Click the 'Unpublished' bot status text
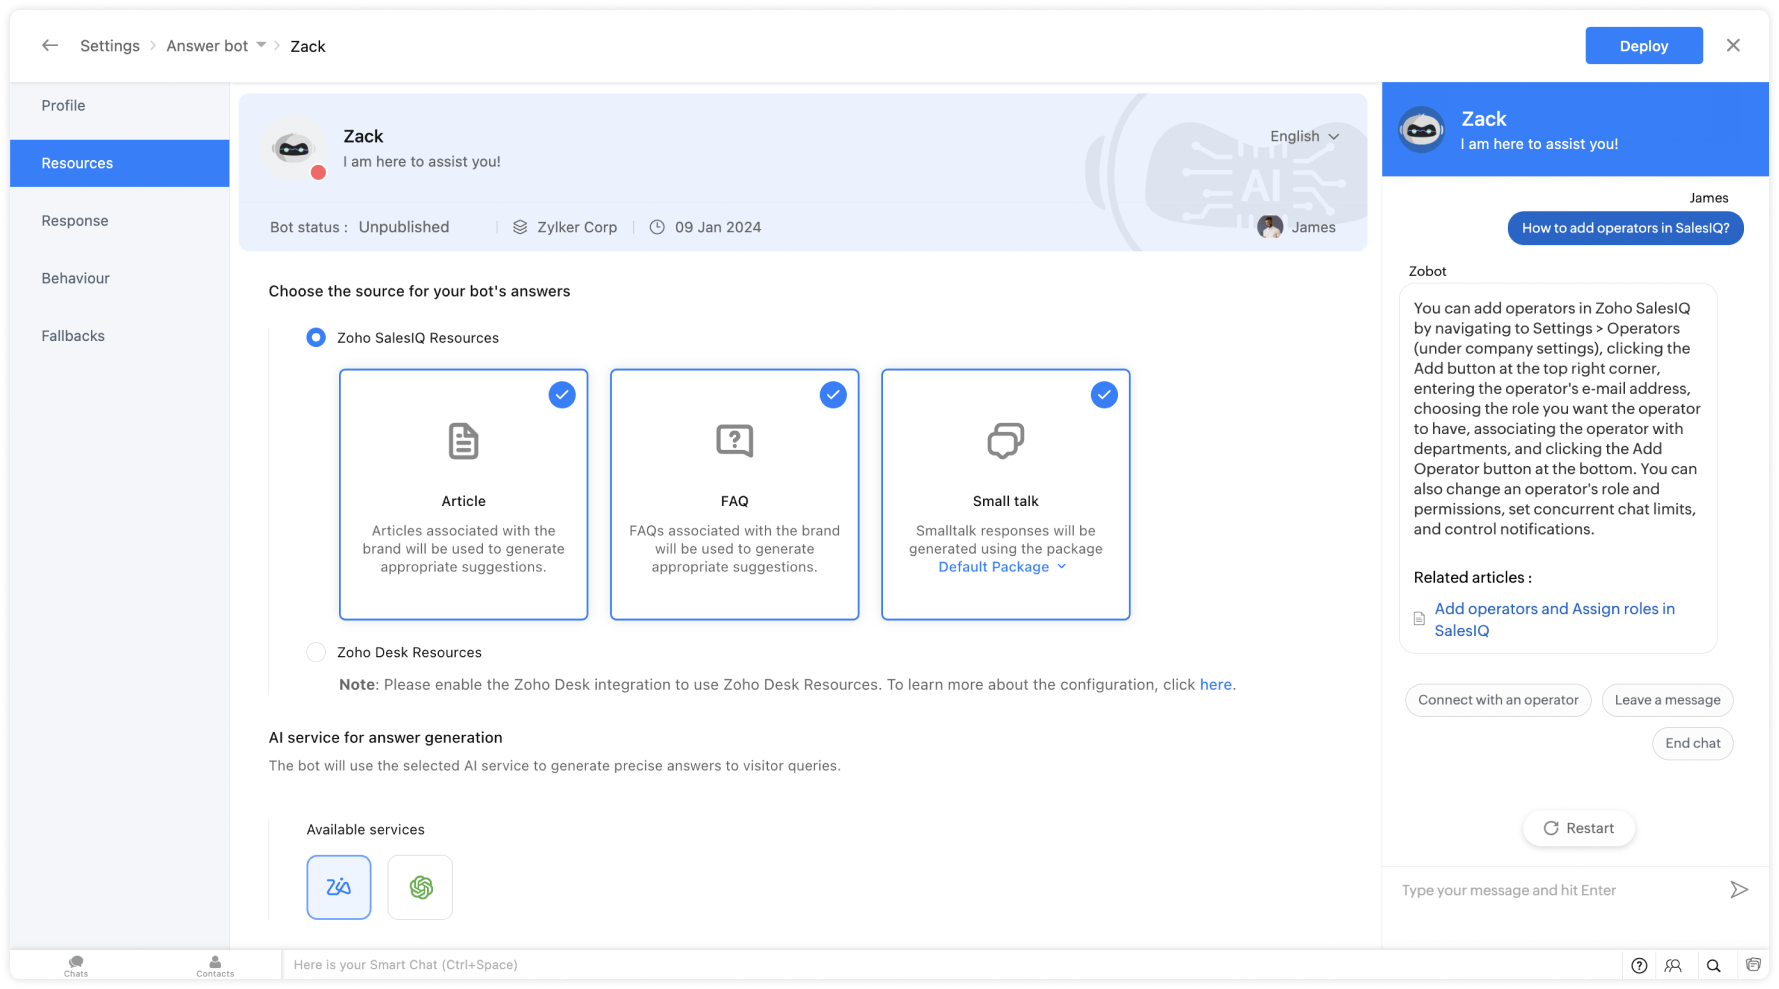The image size is (1779, 989). click(404, 227)
